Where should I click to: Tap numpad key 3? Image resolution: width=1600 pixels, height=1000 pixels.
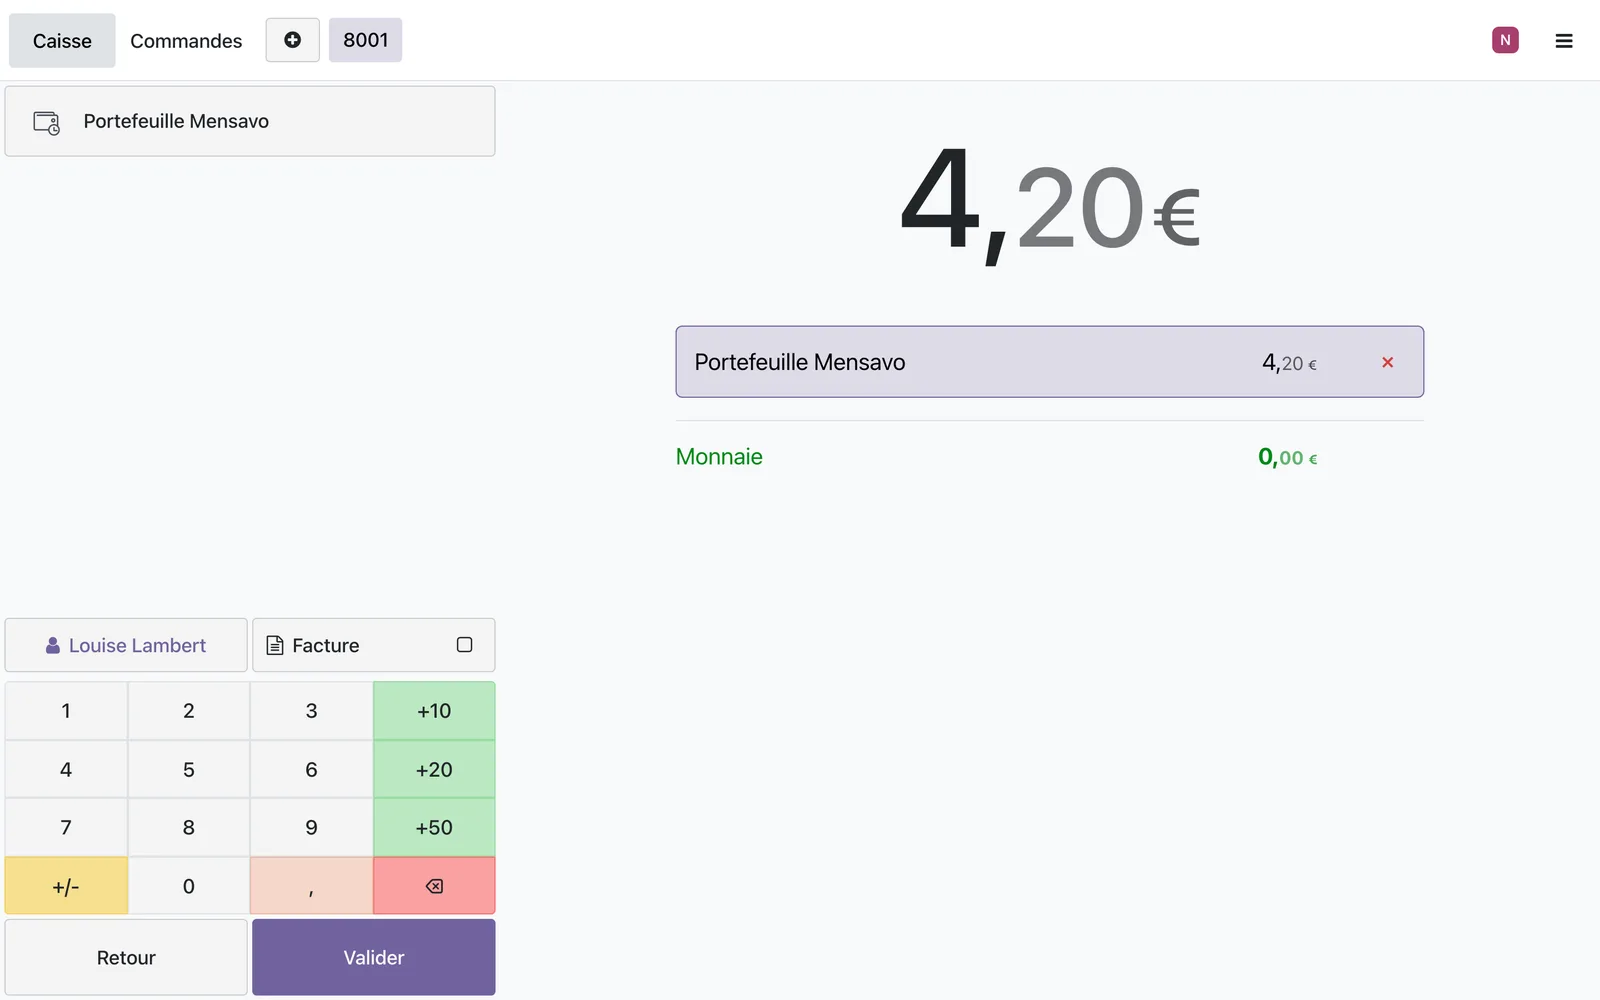[311, 711]
